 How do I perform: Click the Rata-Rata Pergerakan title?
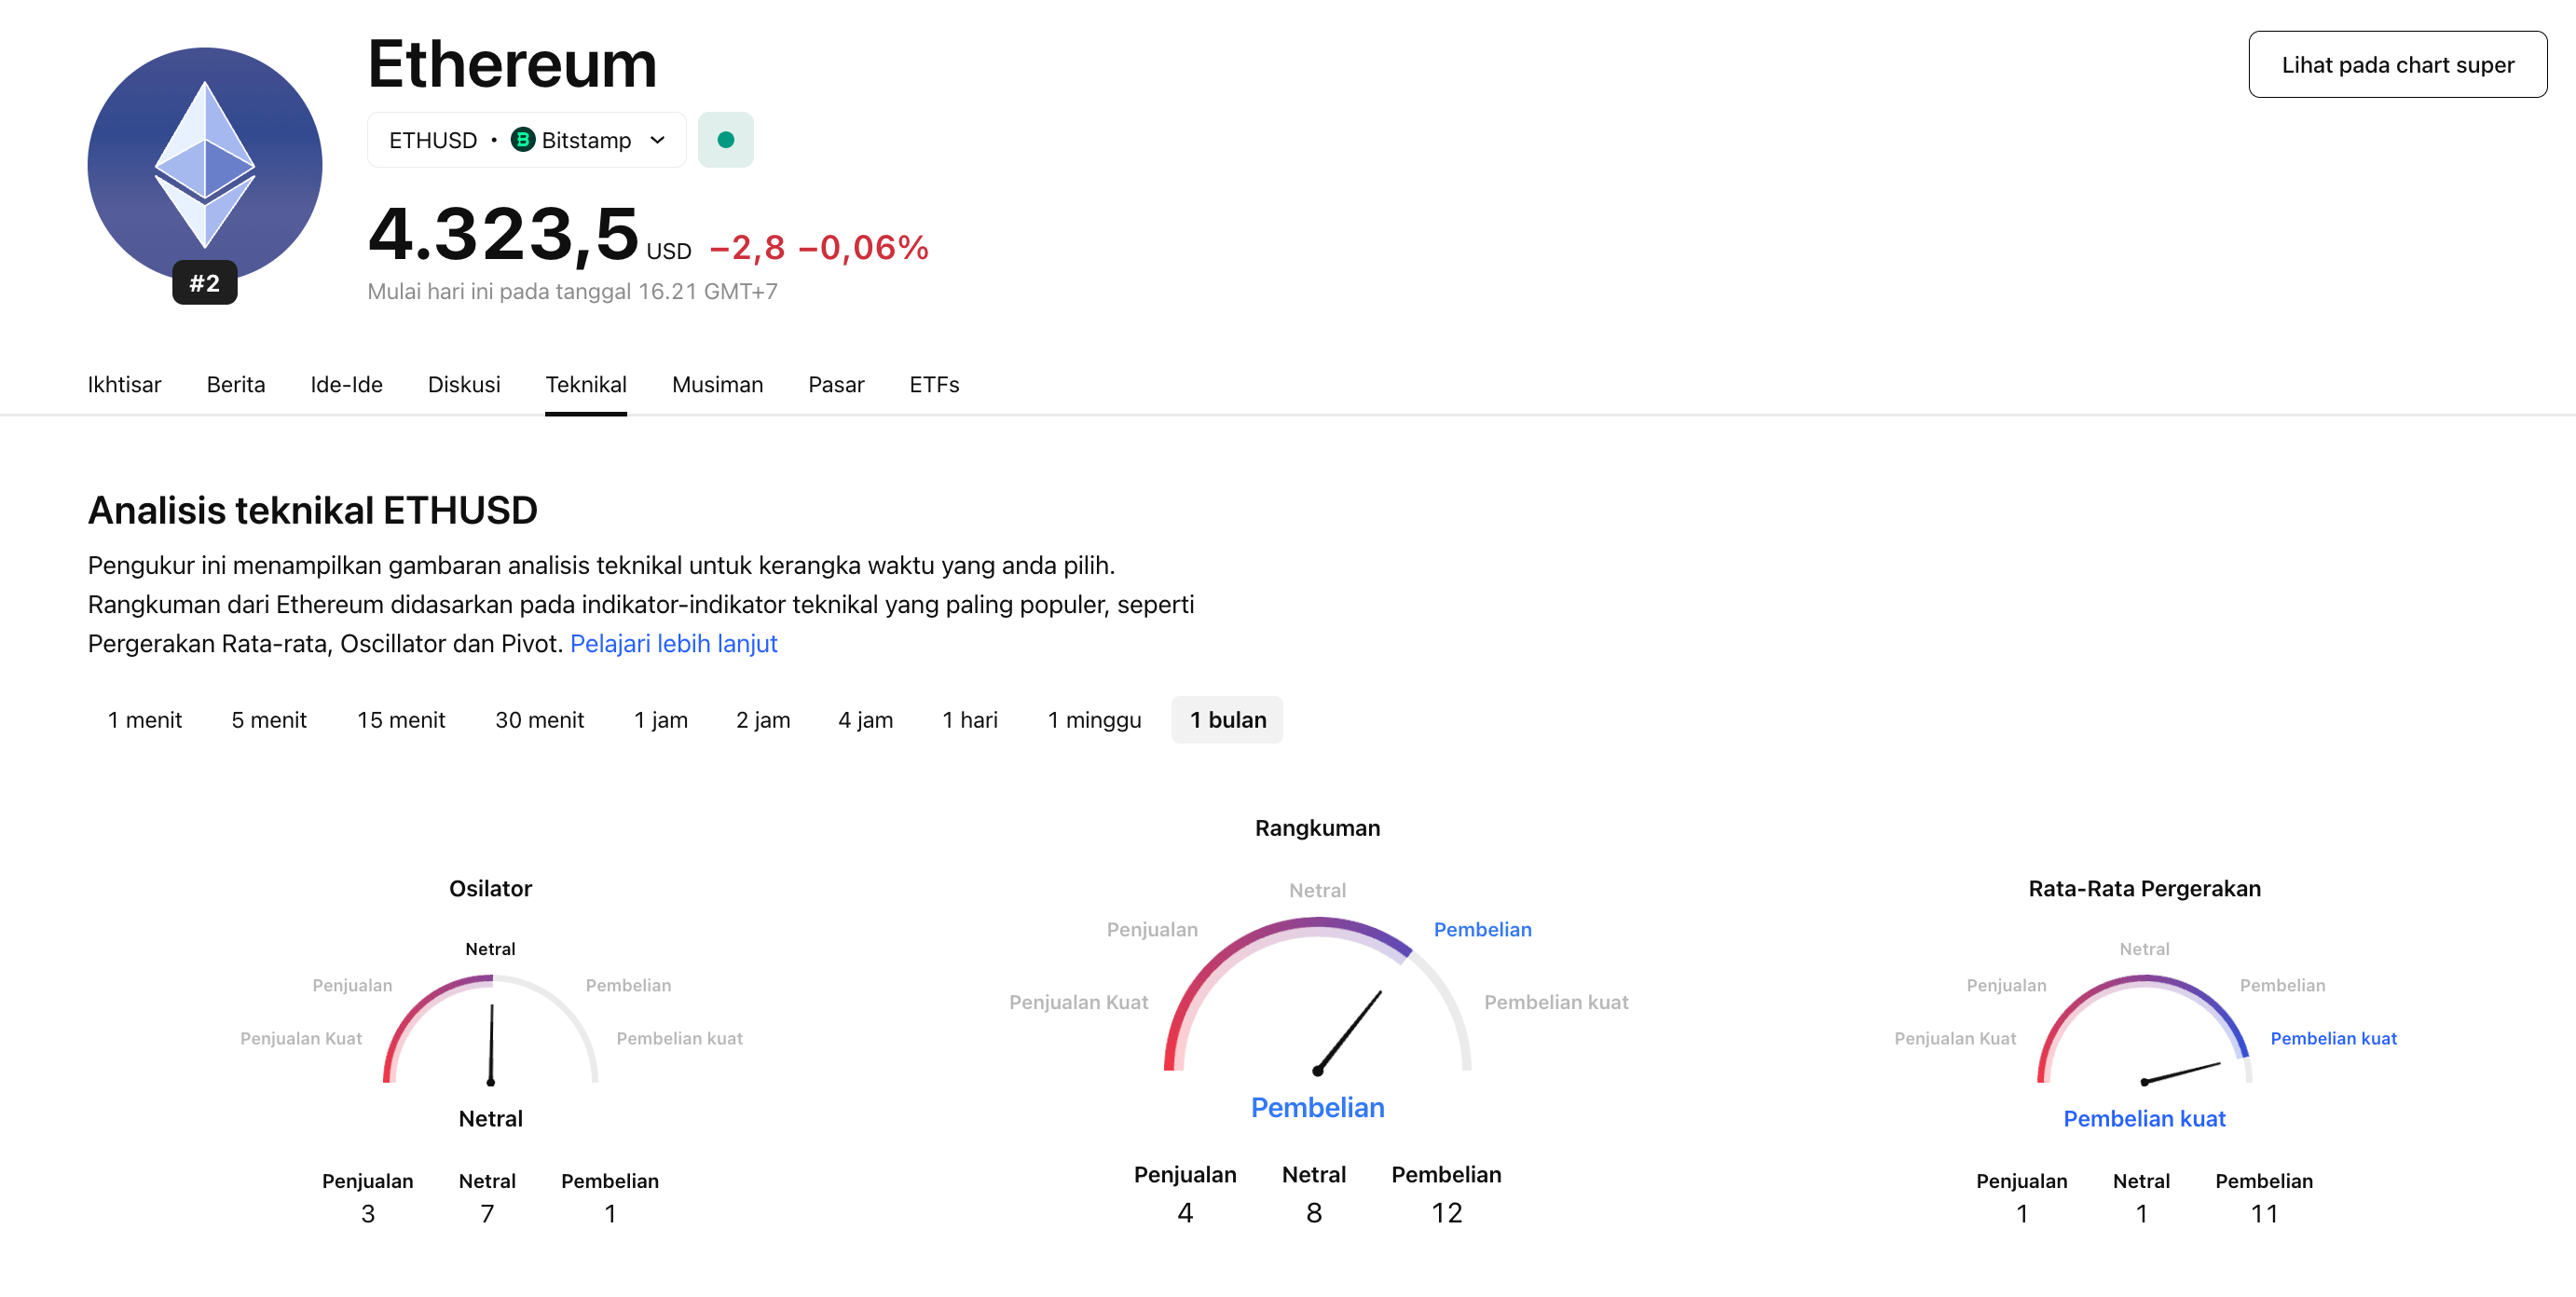2144,889
